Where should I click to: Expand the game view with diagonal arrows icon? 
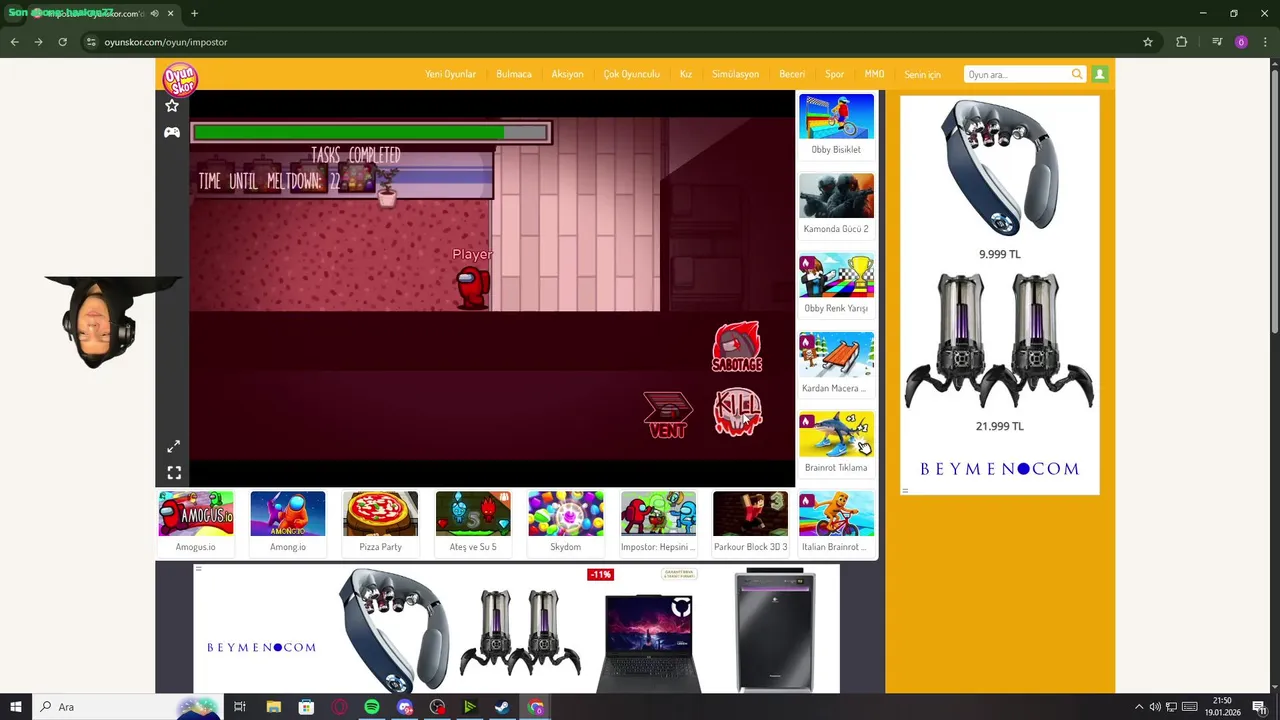(174, 446)
